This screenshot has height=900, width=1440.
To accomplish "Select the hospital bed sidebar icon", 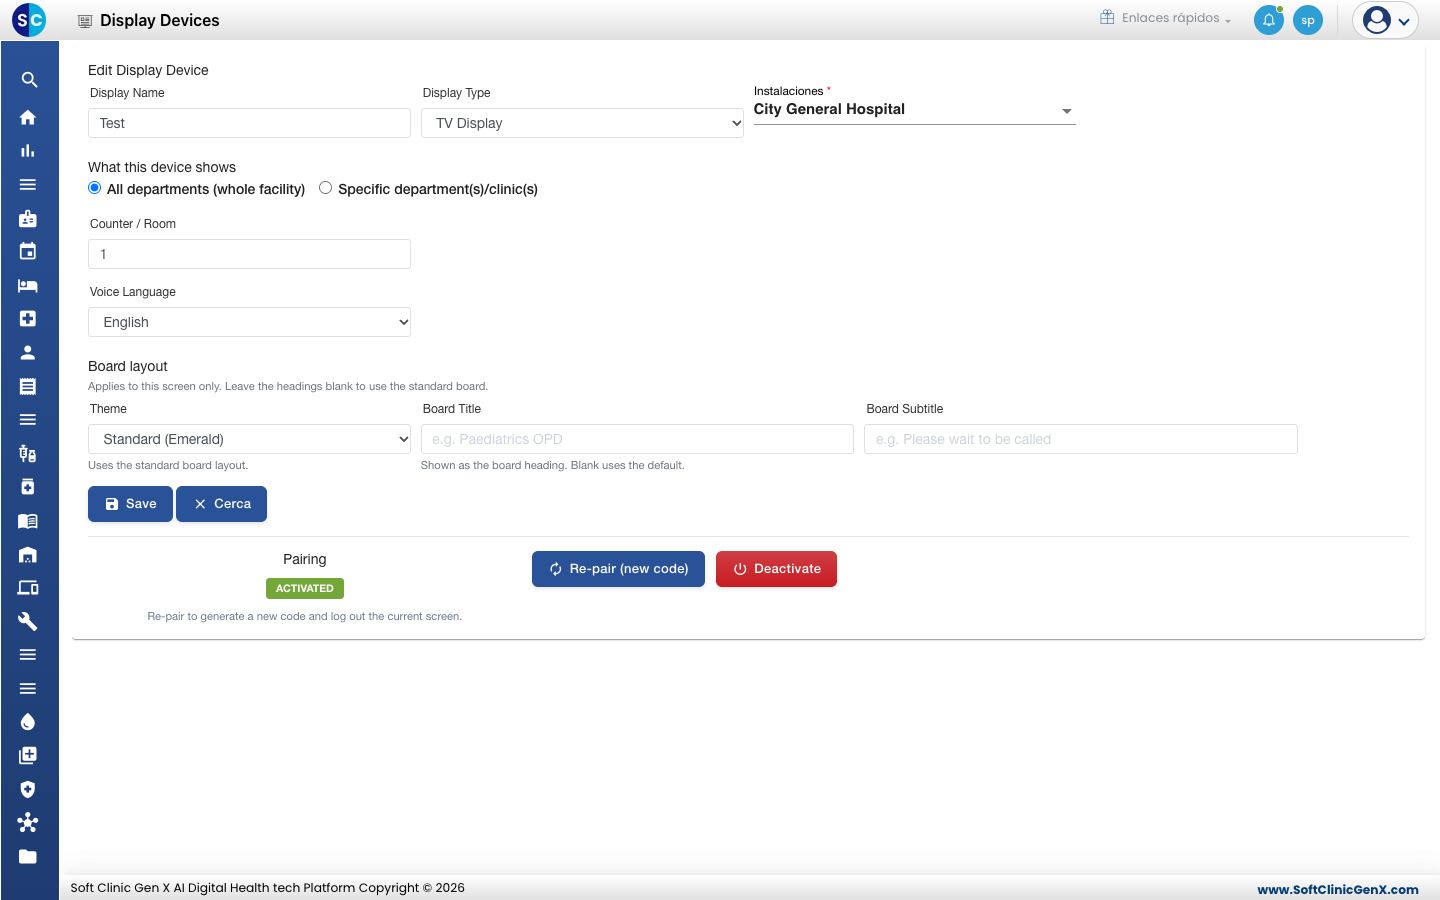I will pos(28,285).
